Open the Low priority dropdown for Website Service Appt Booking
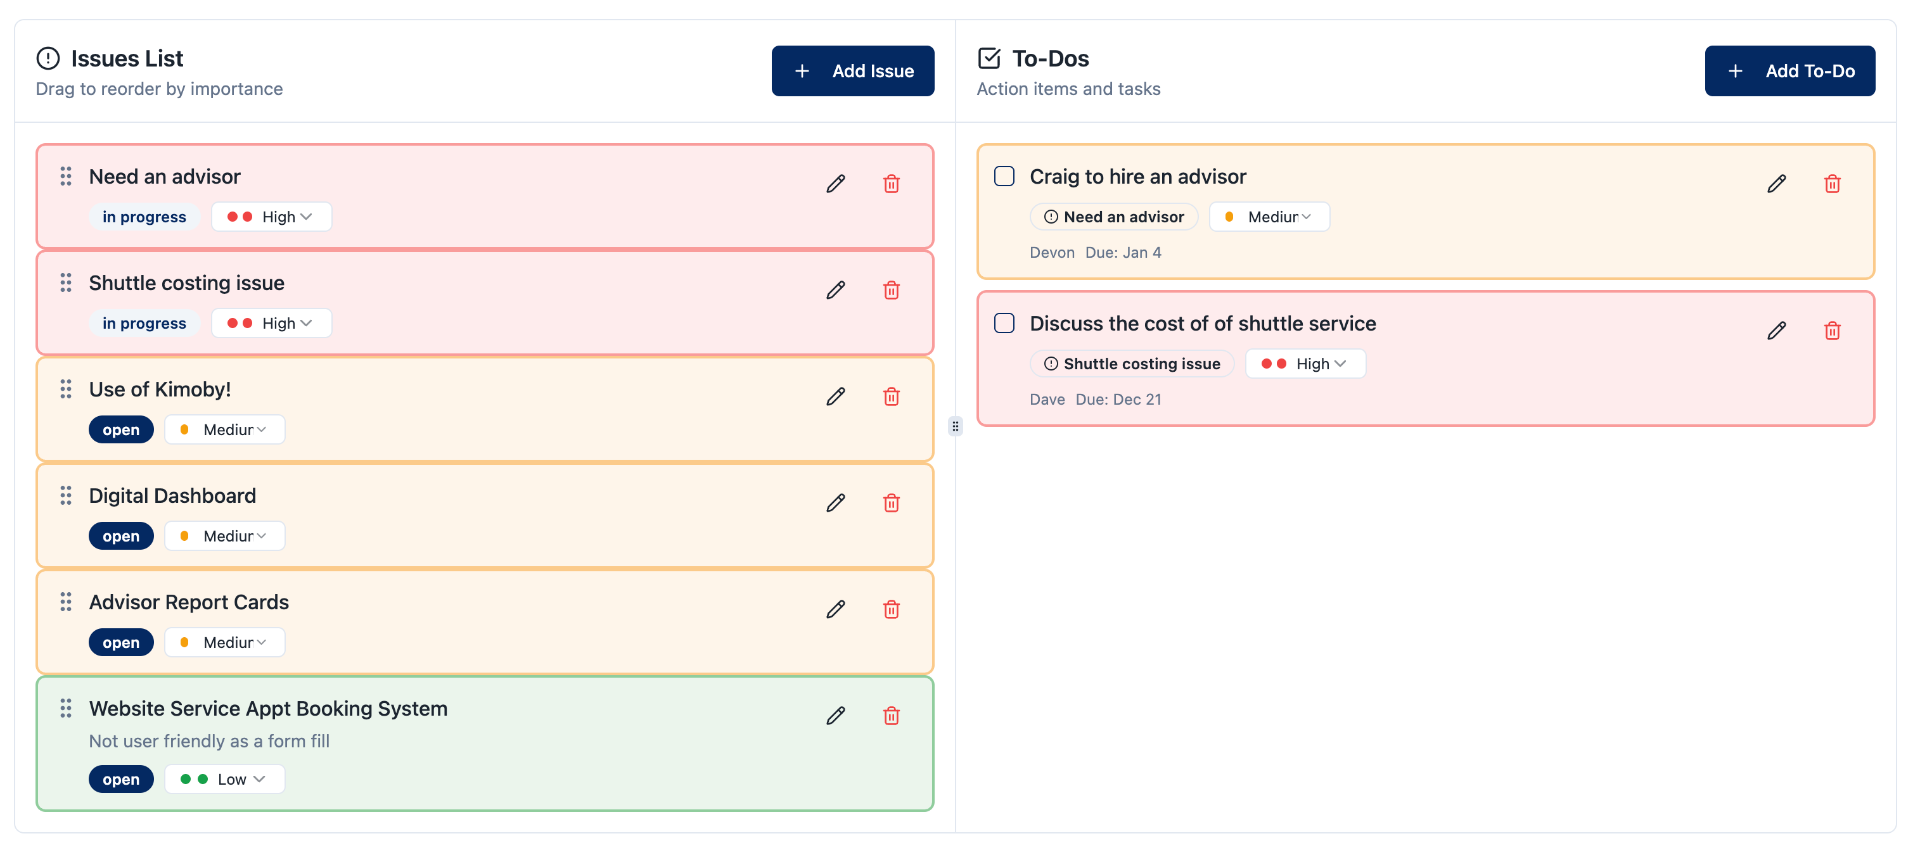The width and height of the screenshot is (1920, 855). (x=225, y=779)
